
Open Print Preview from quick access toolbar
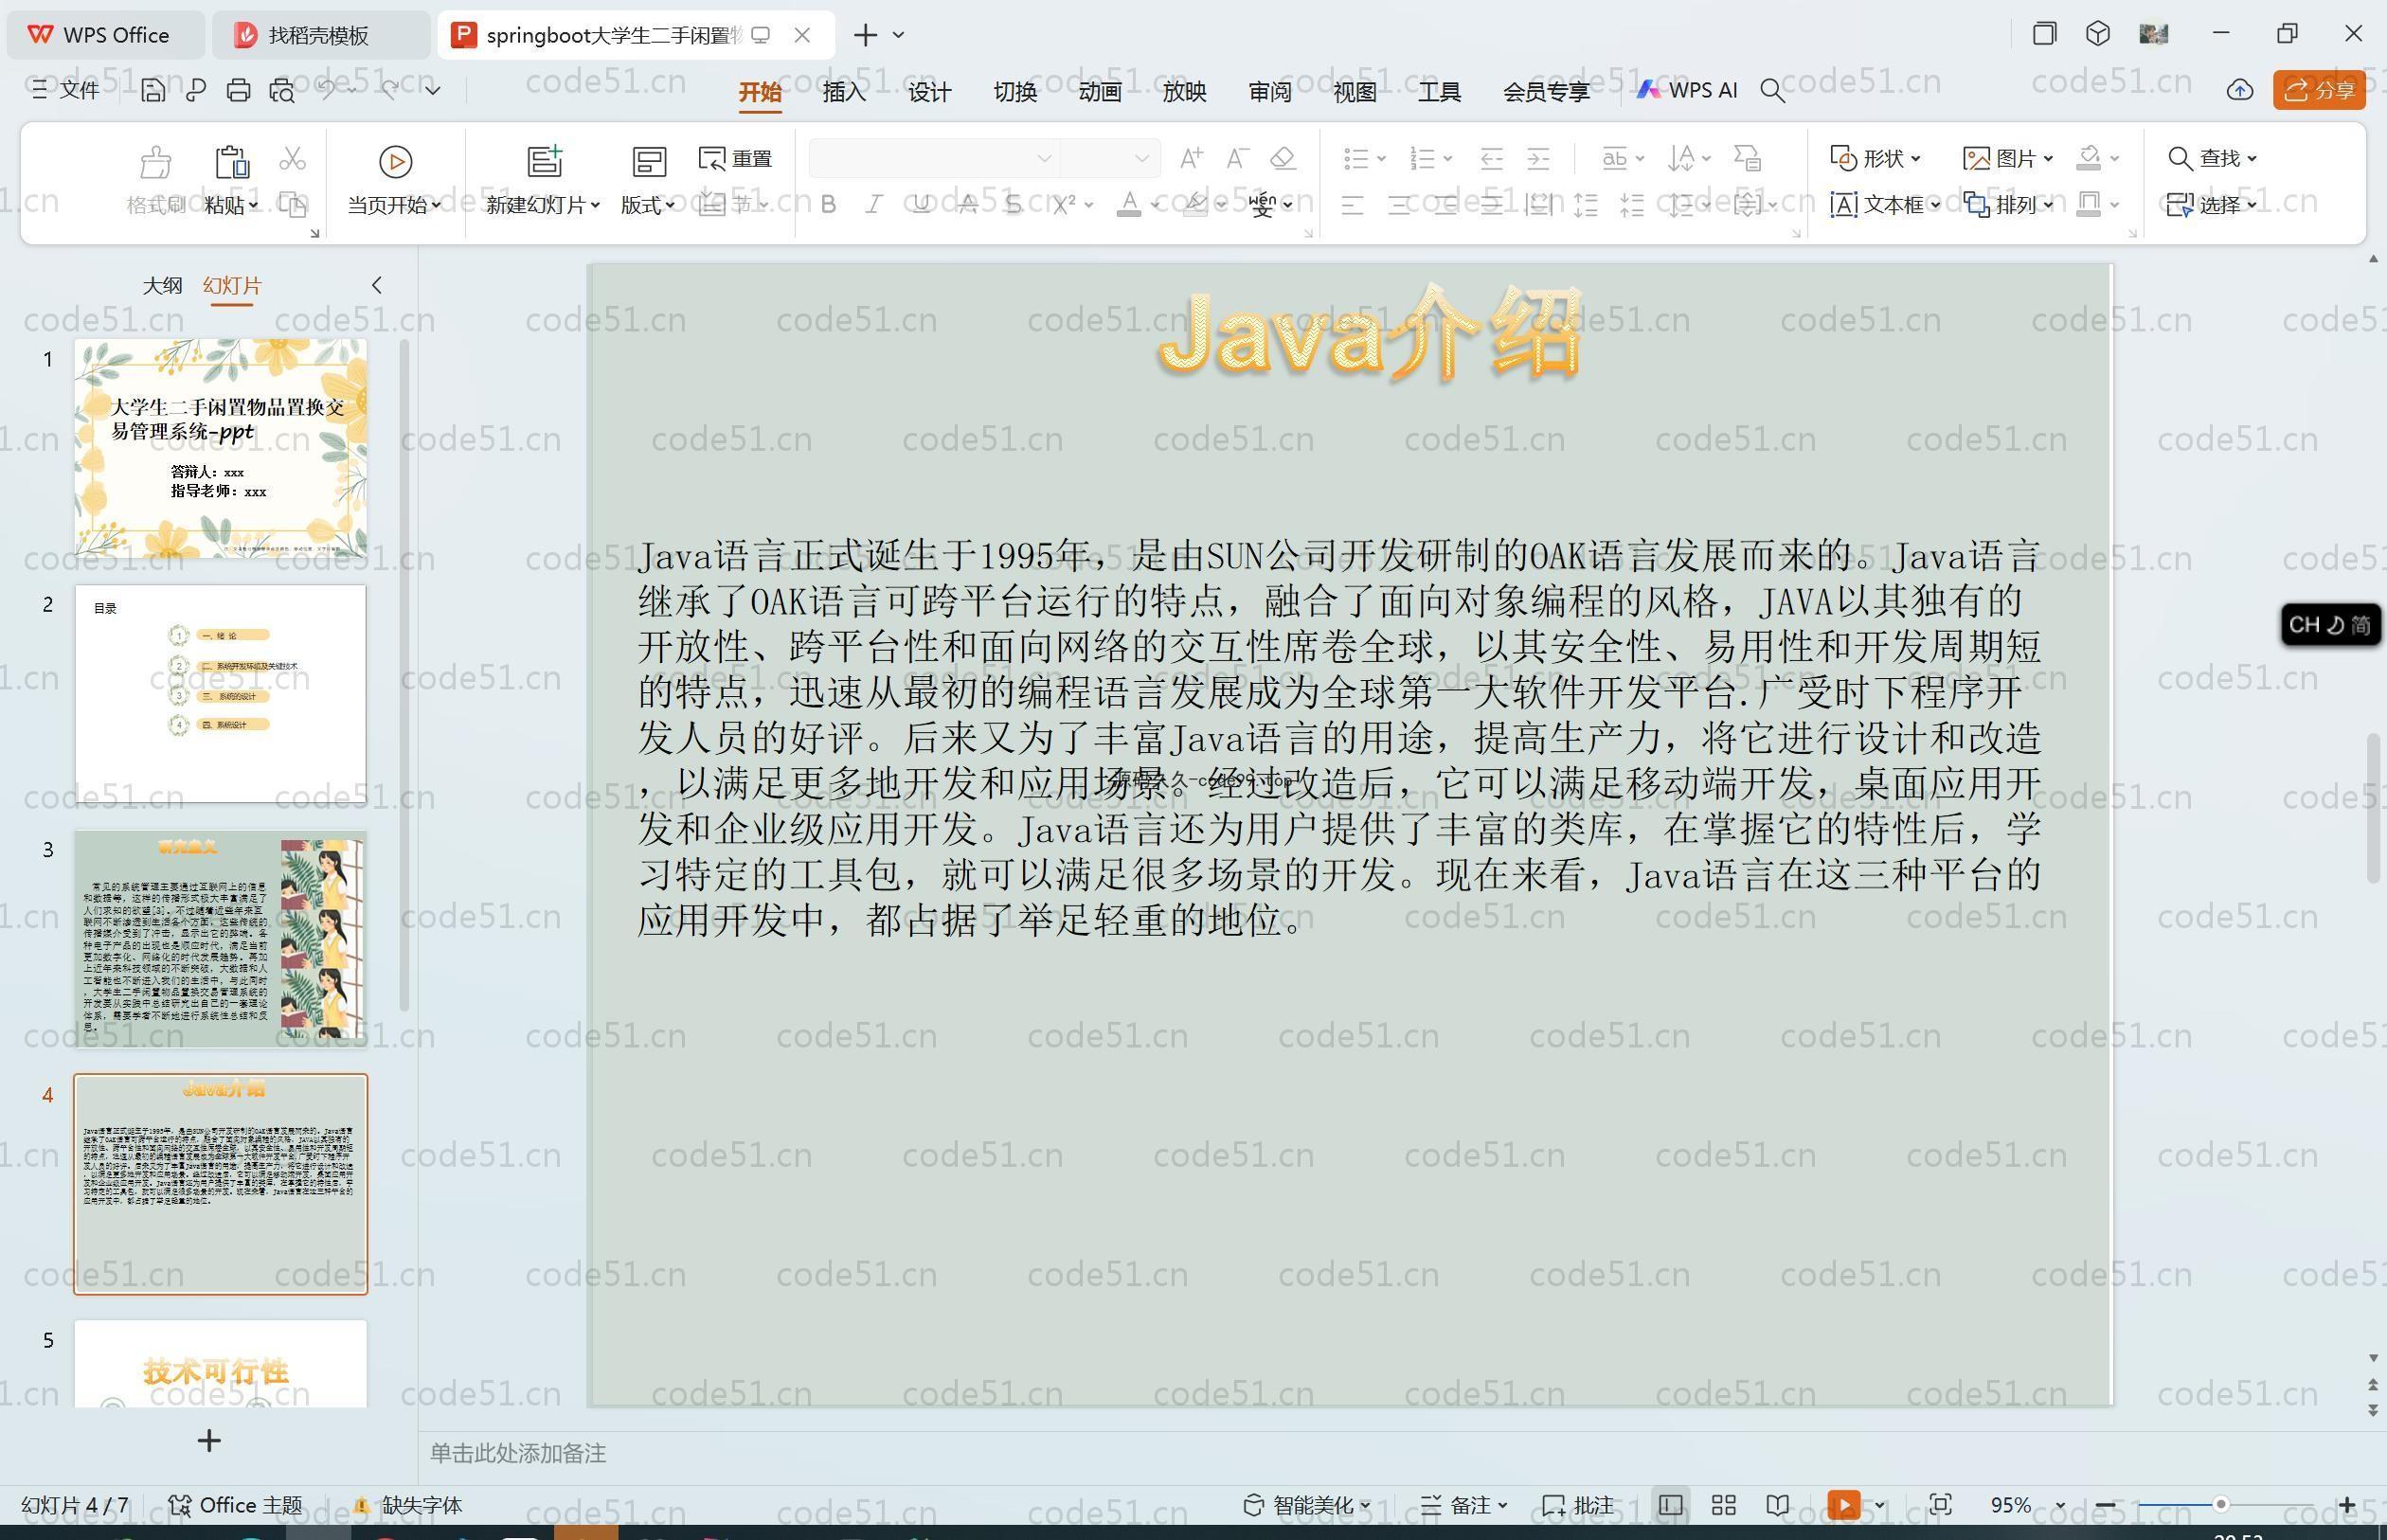click(282, 90)
